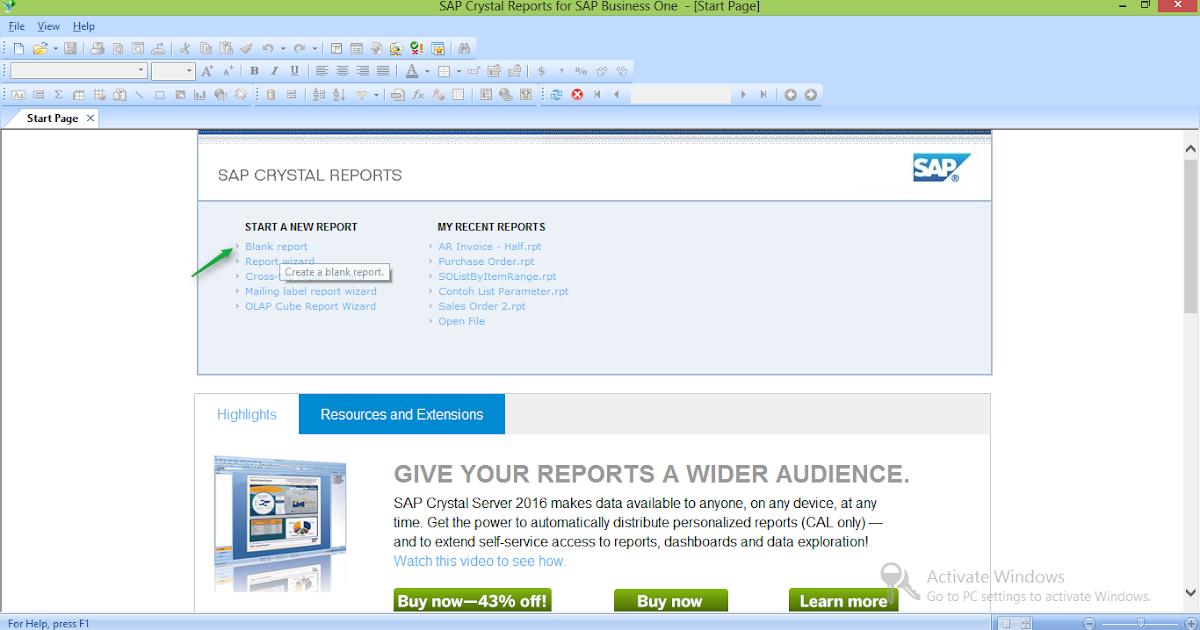Open the File menu

[x=16, y=26]
